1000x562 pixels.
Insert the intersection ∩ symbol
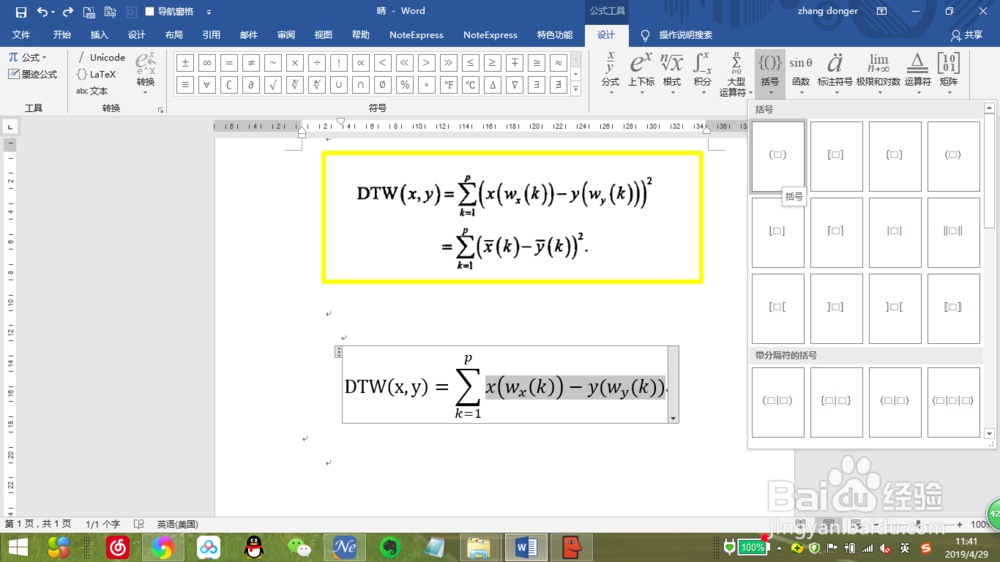(x=360, y=84)
